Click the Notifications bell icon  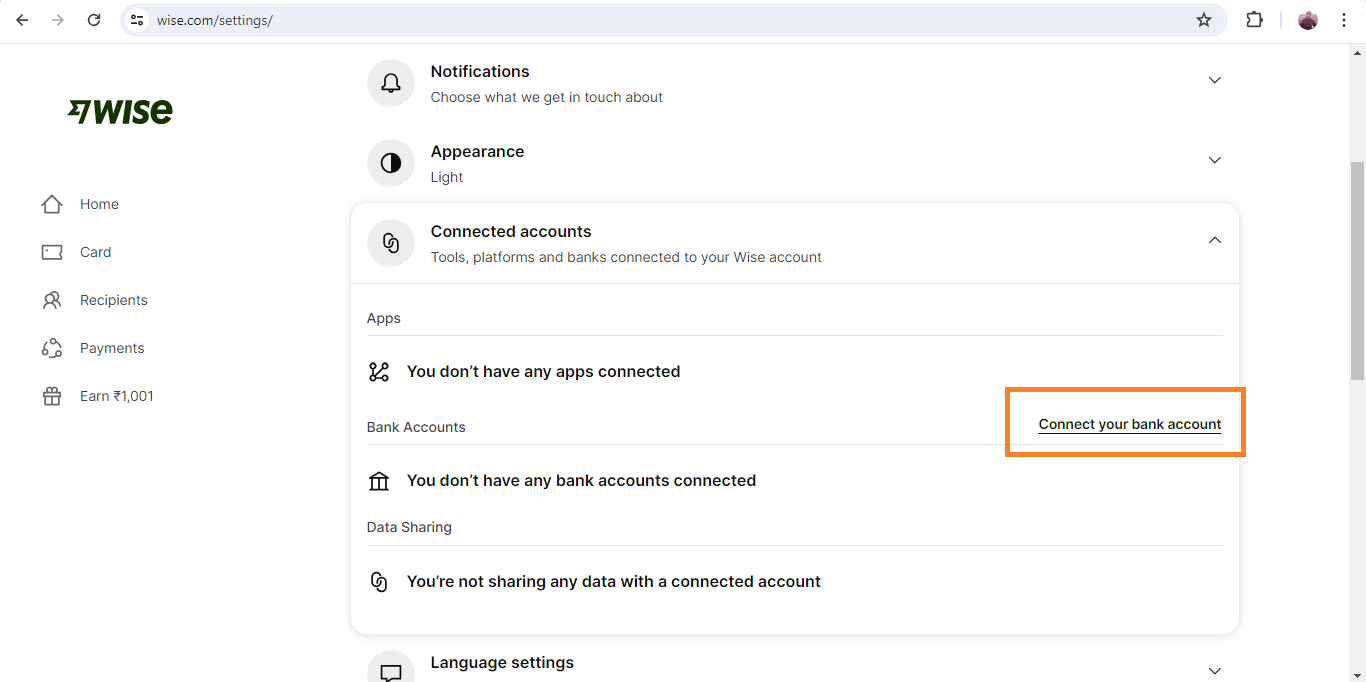click(391, 83)
